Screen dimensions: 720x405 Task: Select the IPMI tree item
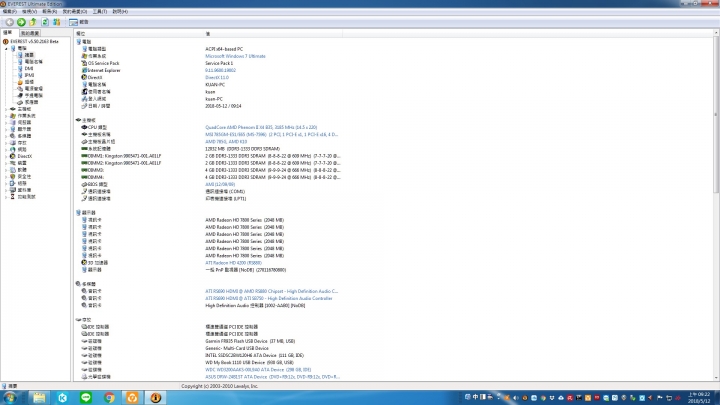pos(26,75)
